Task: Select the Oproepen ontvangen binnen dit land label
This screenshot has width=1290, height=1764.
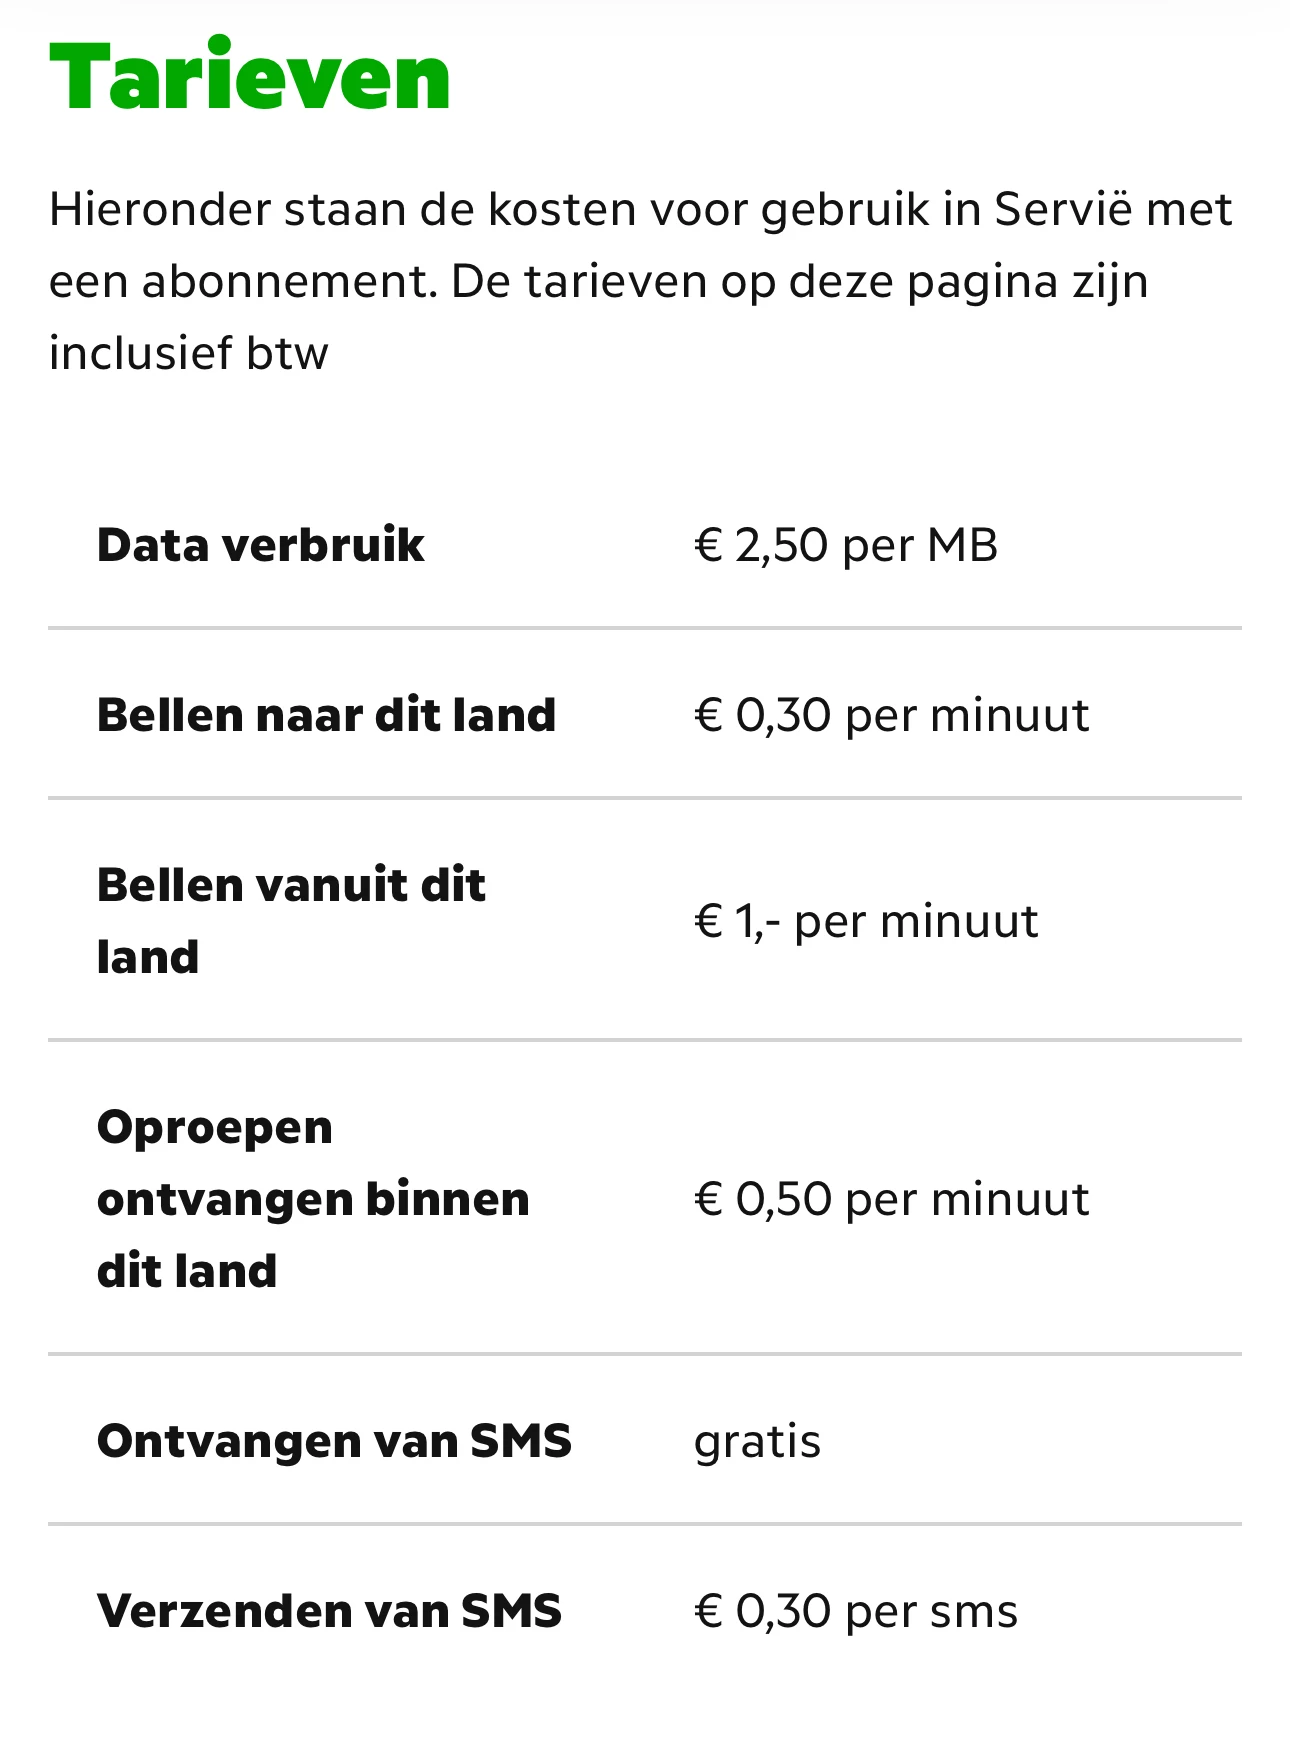Action: tap(313, 1198)
